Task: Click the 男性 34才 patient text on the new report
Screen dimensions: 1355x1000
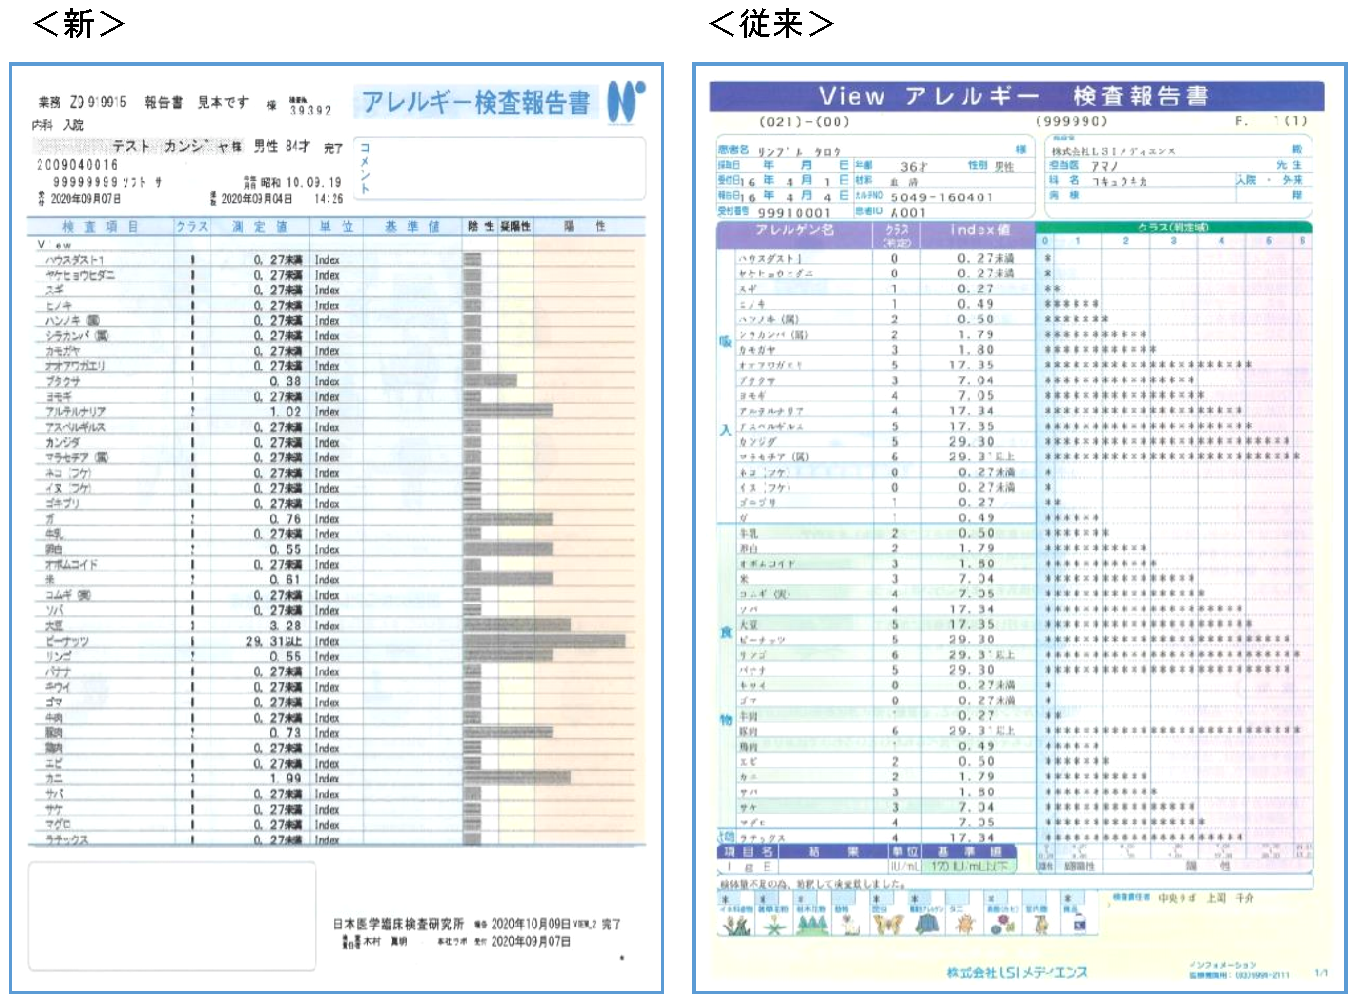Action: click(x=281, y=146)
